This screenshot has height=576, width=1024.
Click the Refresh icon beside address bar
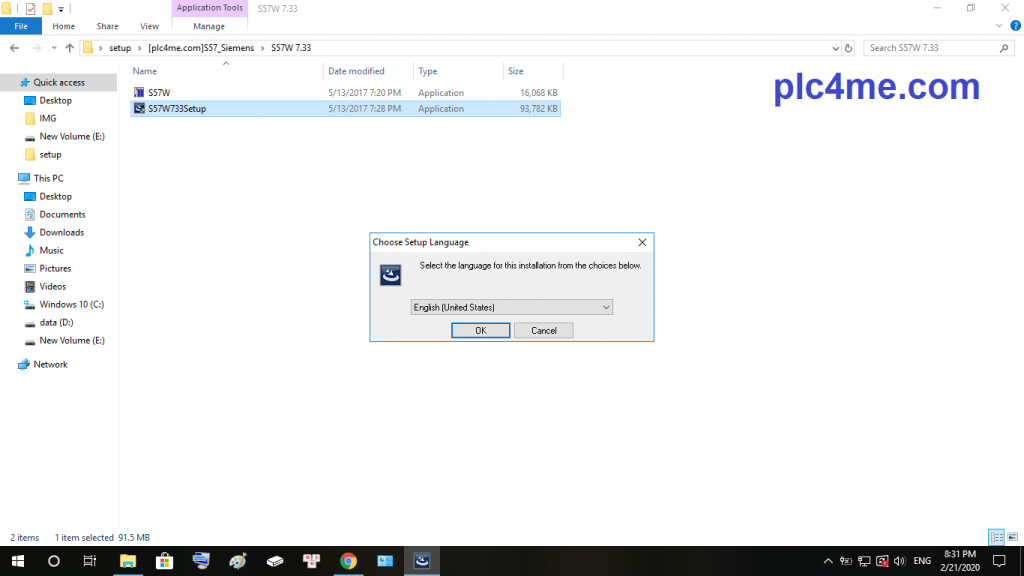pos(849,48)
